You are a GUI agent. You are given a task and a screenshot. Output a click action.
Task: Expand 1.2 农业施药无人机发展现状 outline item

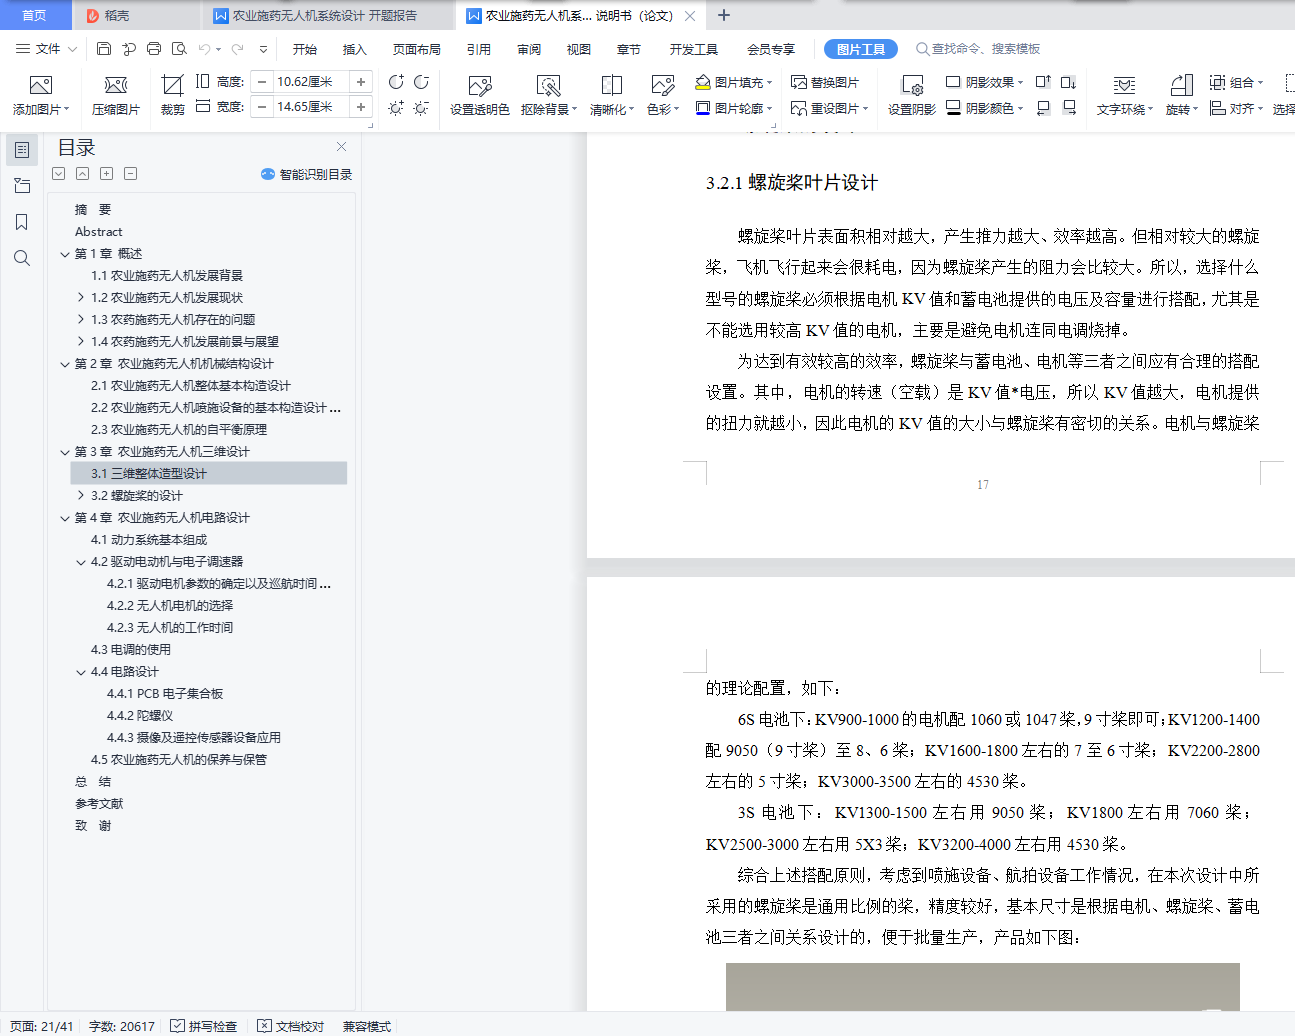81,298
